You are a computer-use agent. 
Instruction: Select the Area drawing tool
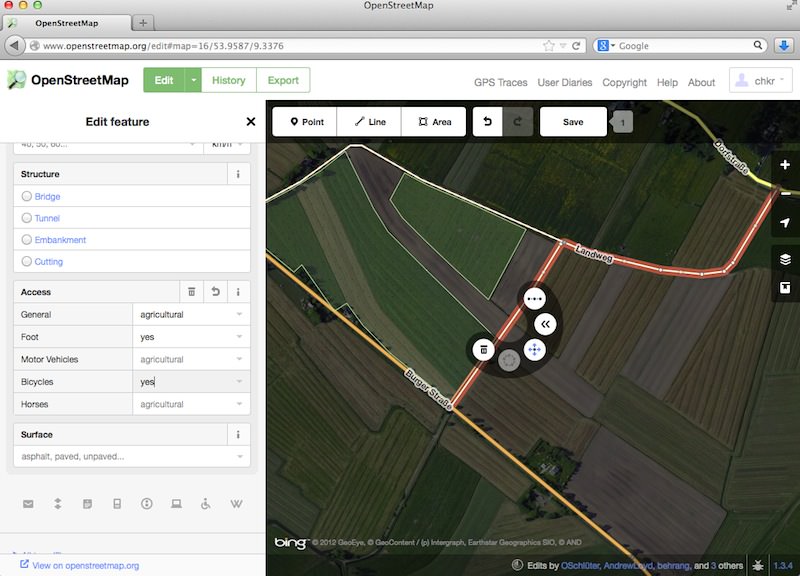pos(434,121)
